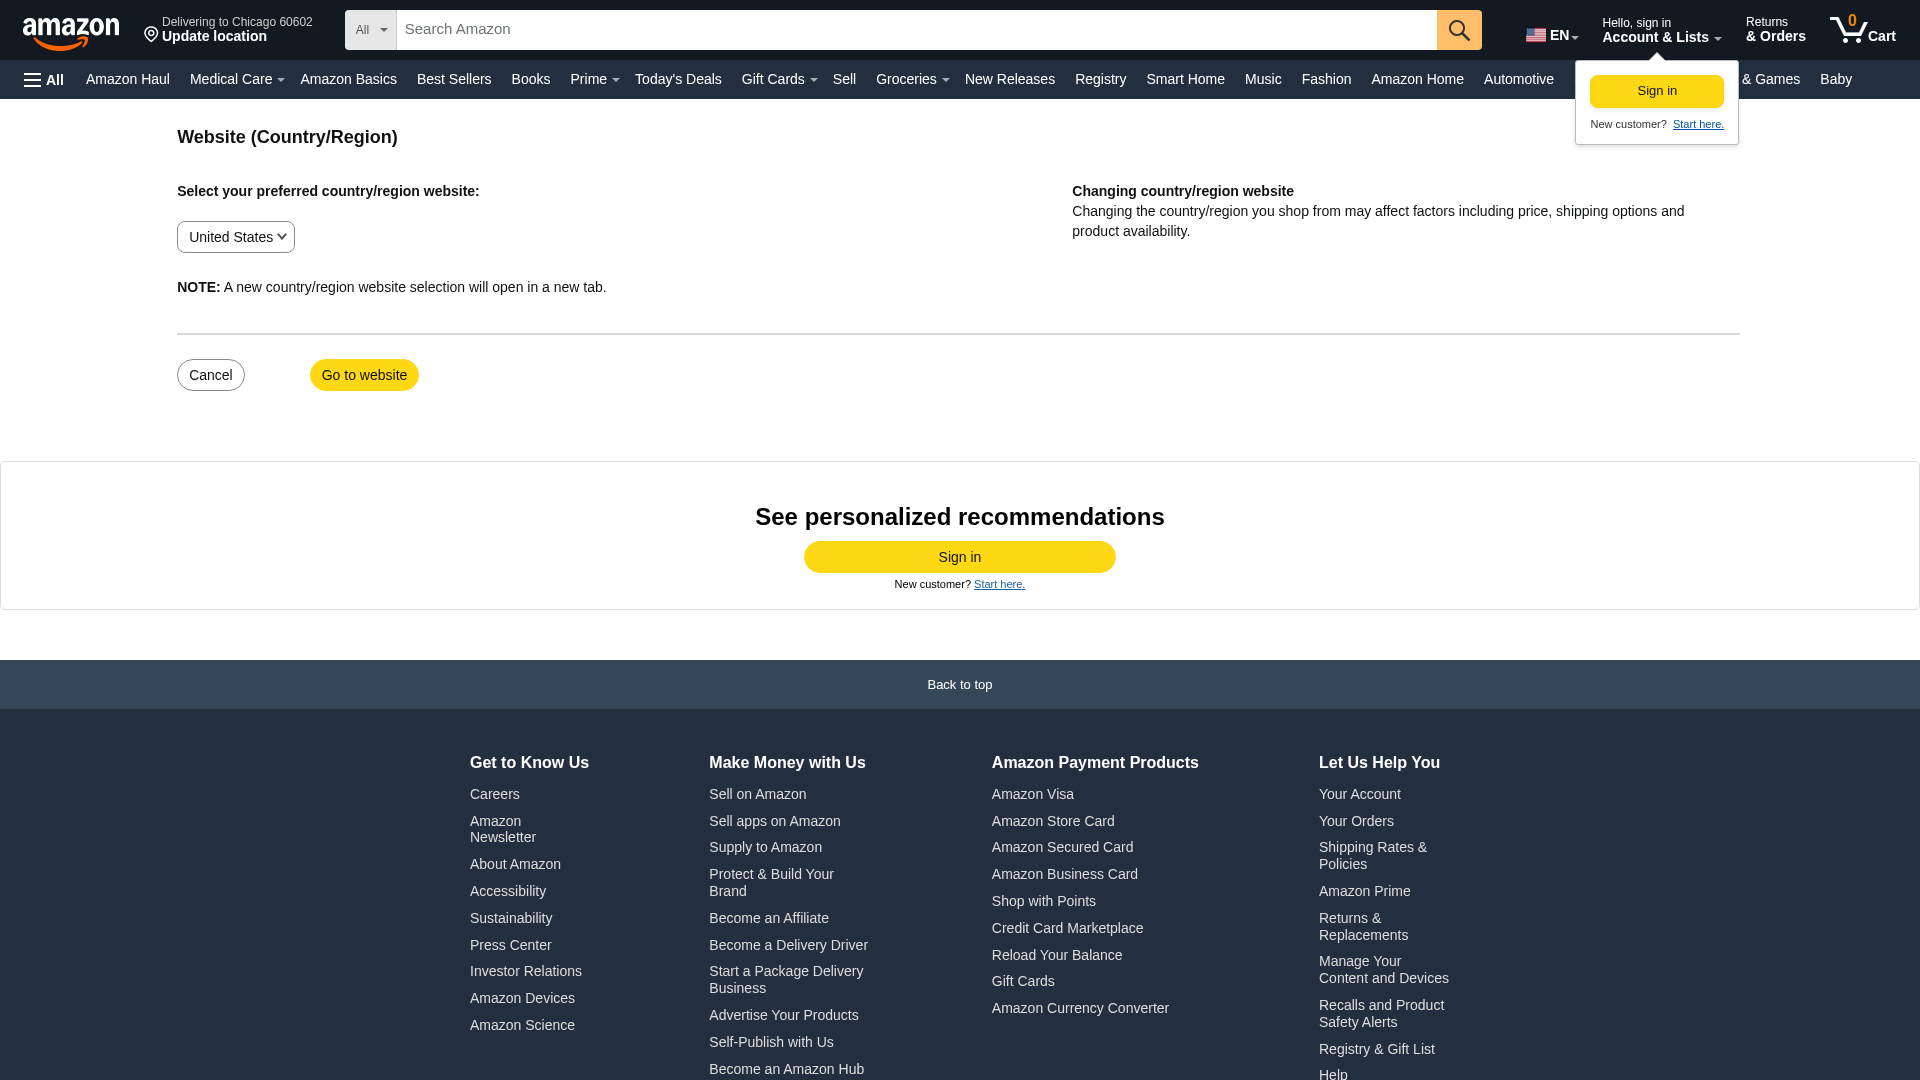Click the search magnifier button
The height and width of the screenshot is (1080, 1920).
1459,30
